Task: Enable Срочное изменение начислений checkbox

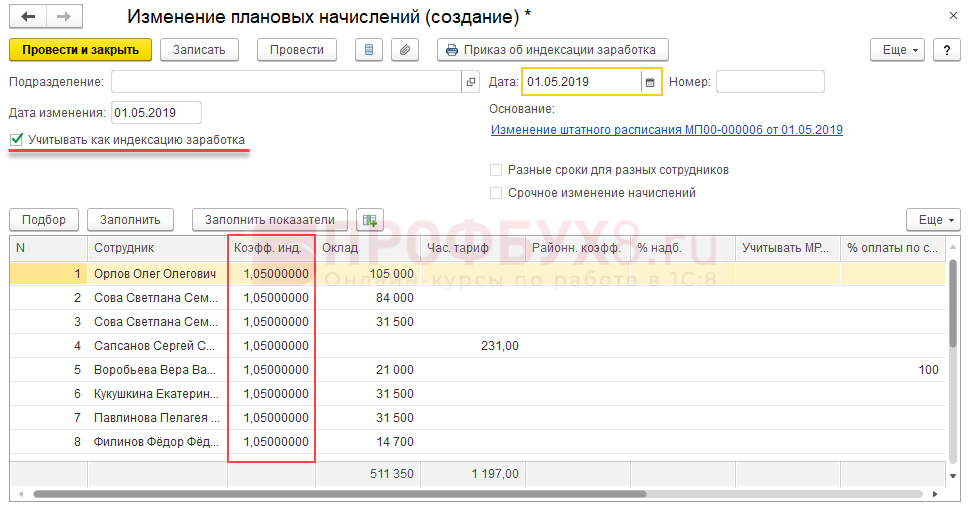Action: tap(496, 193)
